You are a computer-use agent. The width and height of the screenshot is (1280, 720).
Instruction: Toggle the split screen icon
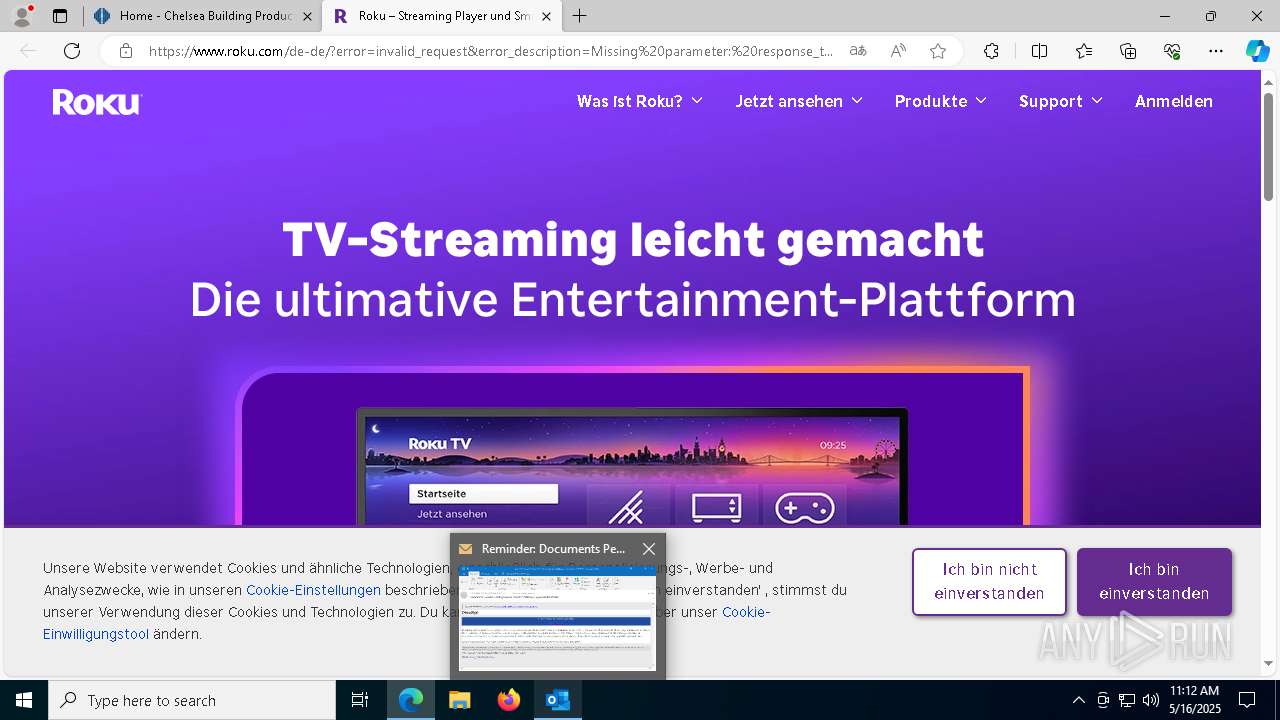coord(1039,51)
